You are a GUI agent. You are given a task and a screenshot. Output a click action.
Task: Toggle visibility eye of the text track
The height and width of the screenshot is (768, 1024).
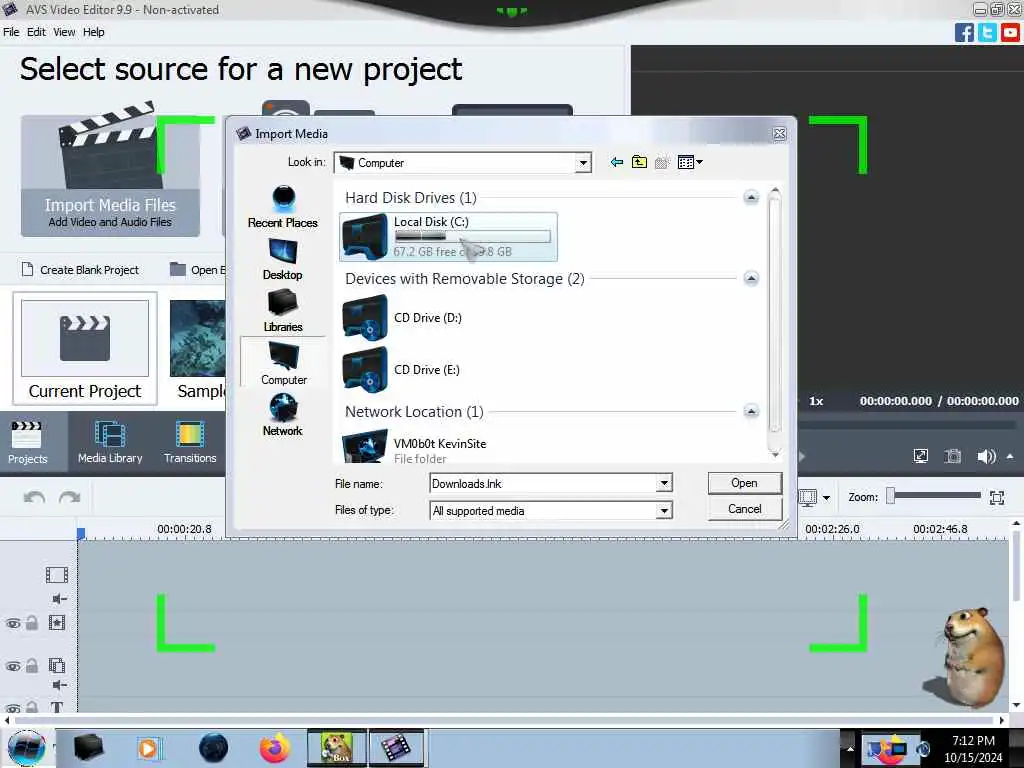pyautogui.click(x=12, y=709)
